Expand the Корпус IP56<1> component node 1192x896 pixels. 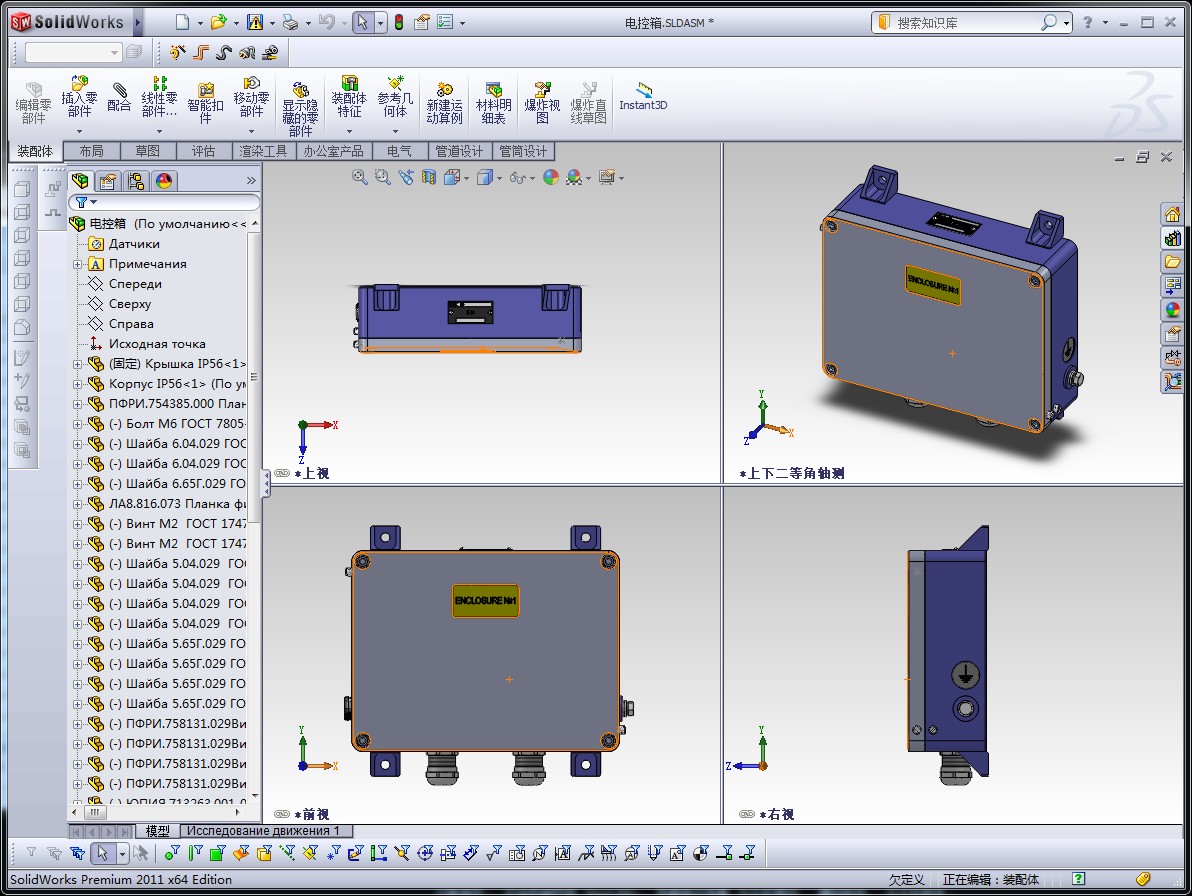78,384
